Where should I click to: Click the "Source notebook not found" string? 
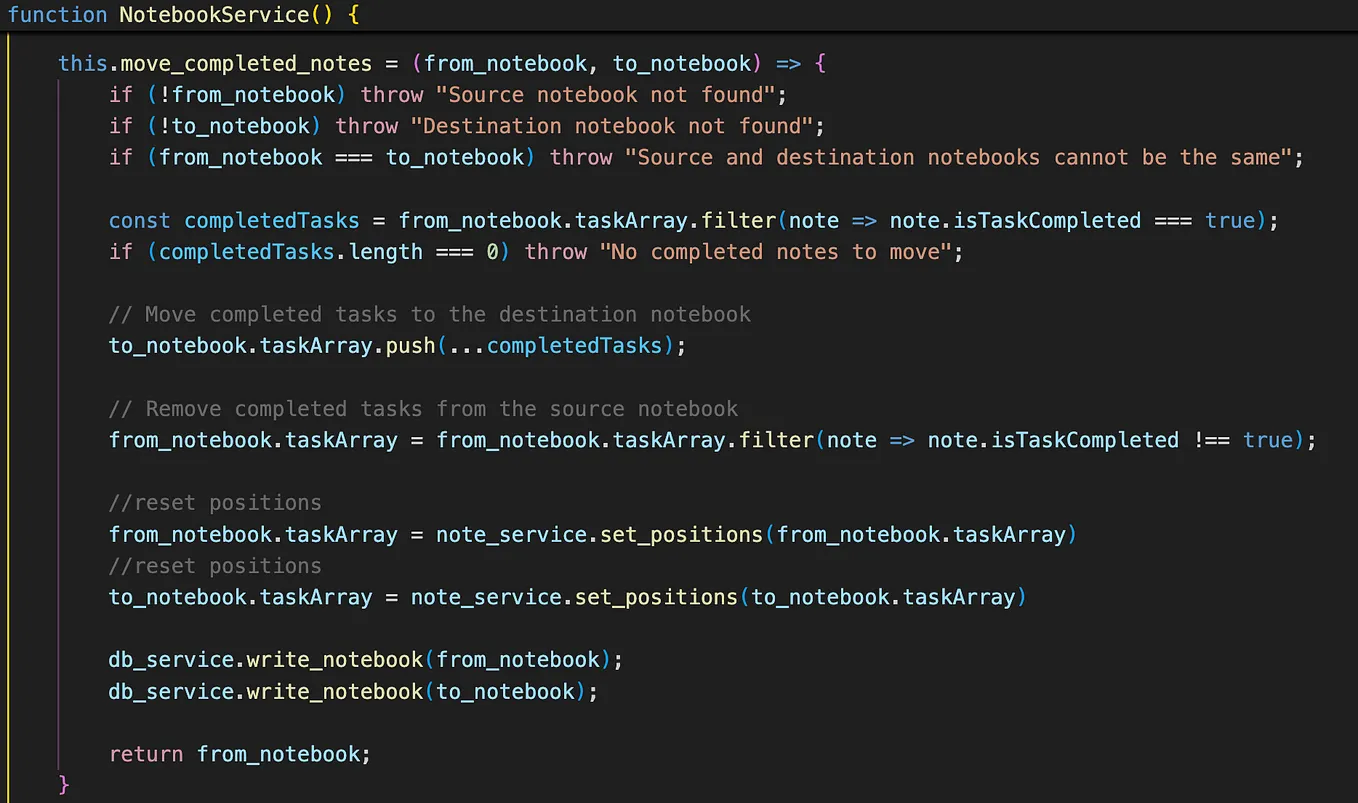[605, 95]
